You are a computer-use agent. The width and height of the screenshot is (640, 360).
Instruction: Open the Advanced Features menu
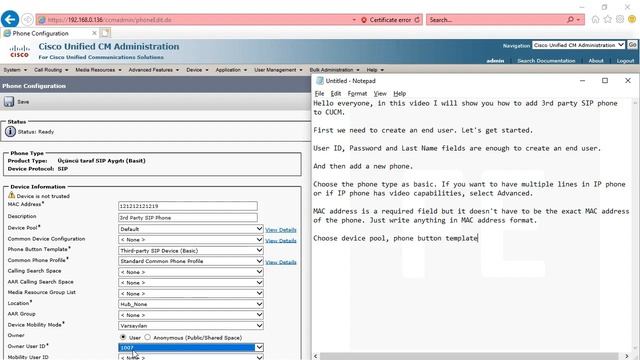click(x=153, y=70)
